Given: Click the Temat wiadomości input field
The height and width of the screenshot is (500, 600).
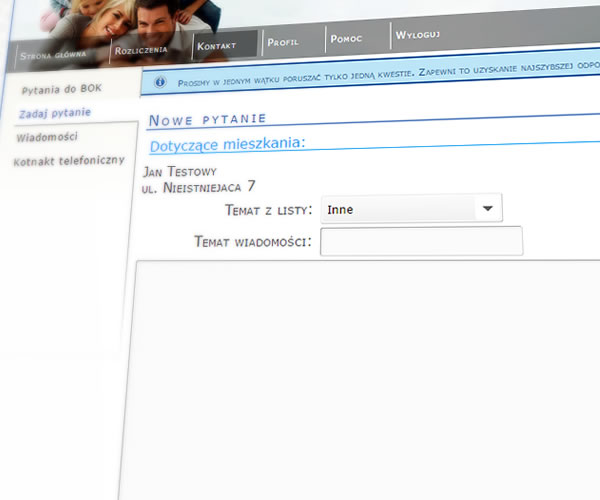Looking at the screenshot, I should pyautogui.click(x=421, y=241).
